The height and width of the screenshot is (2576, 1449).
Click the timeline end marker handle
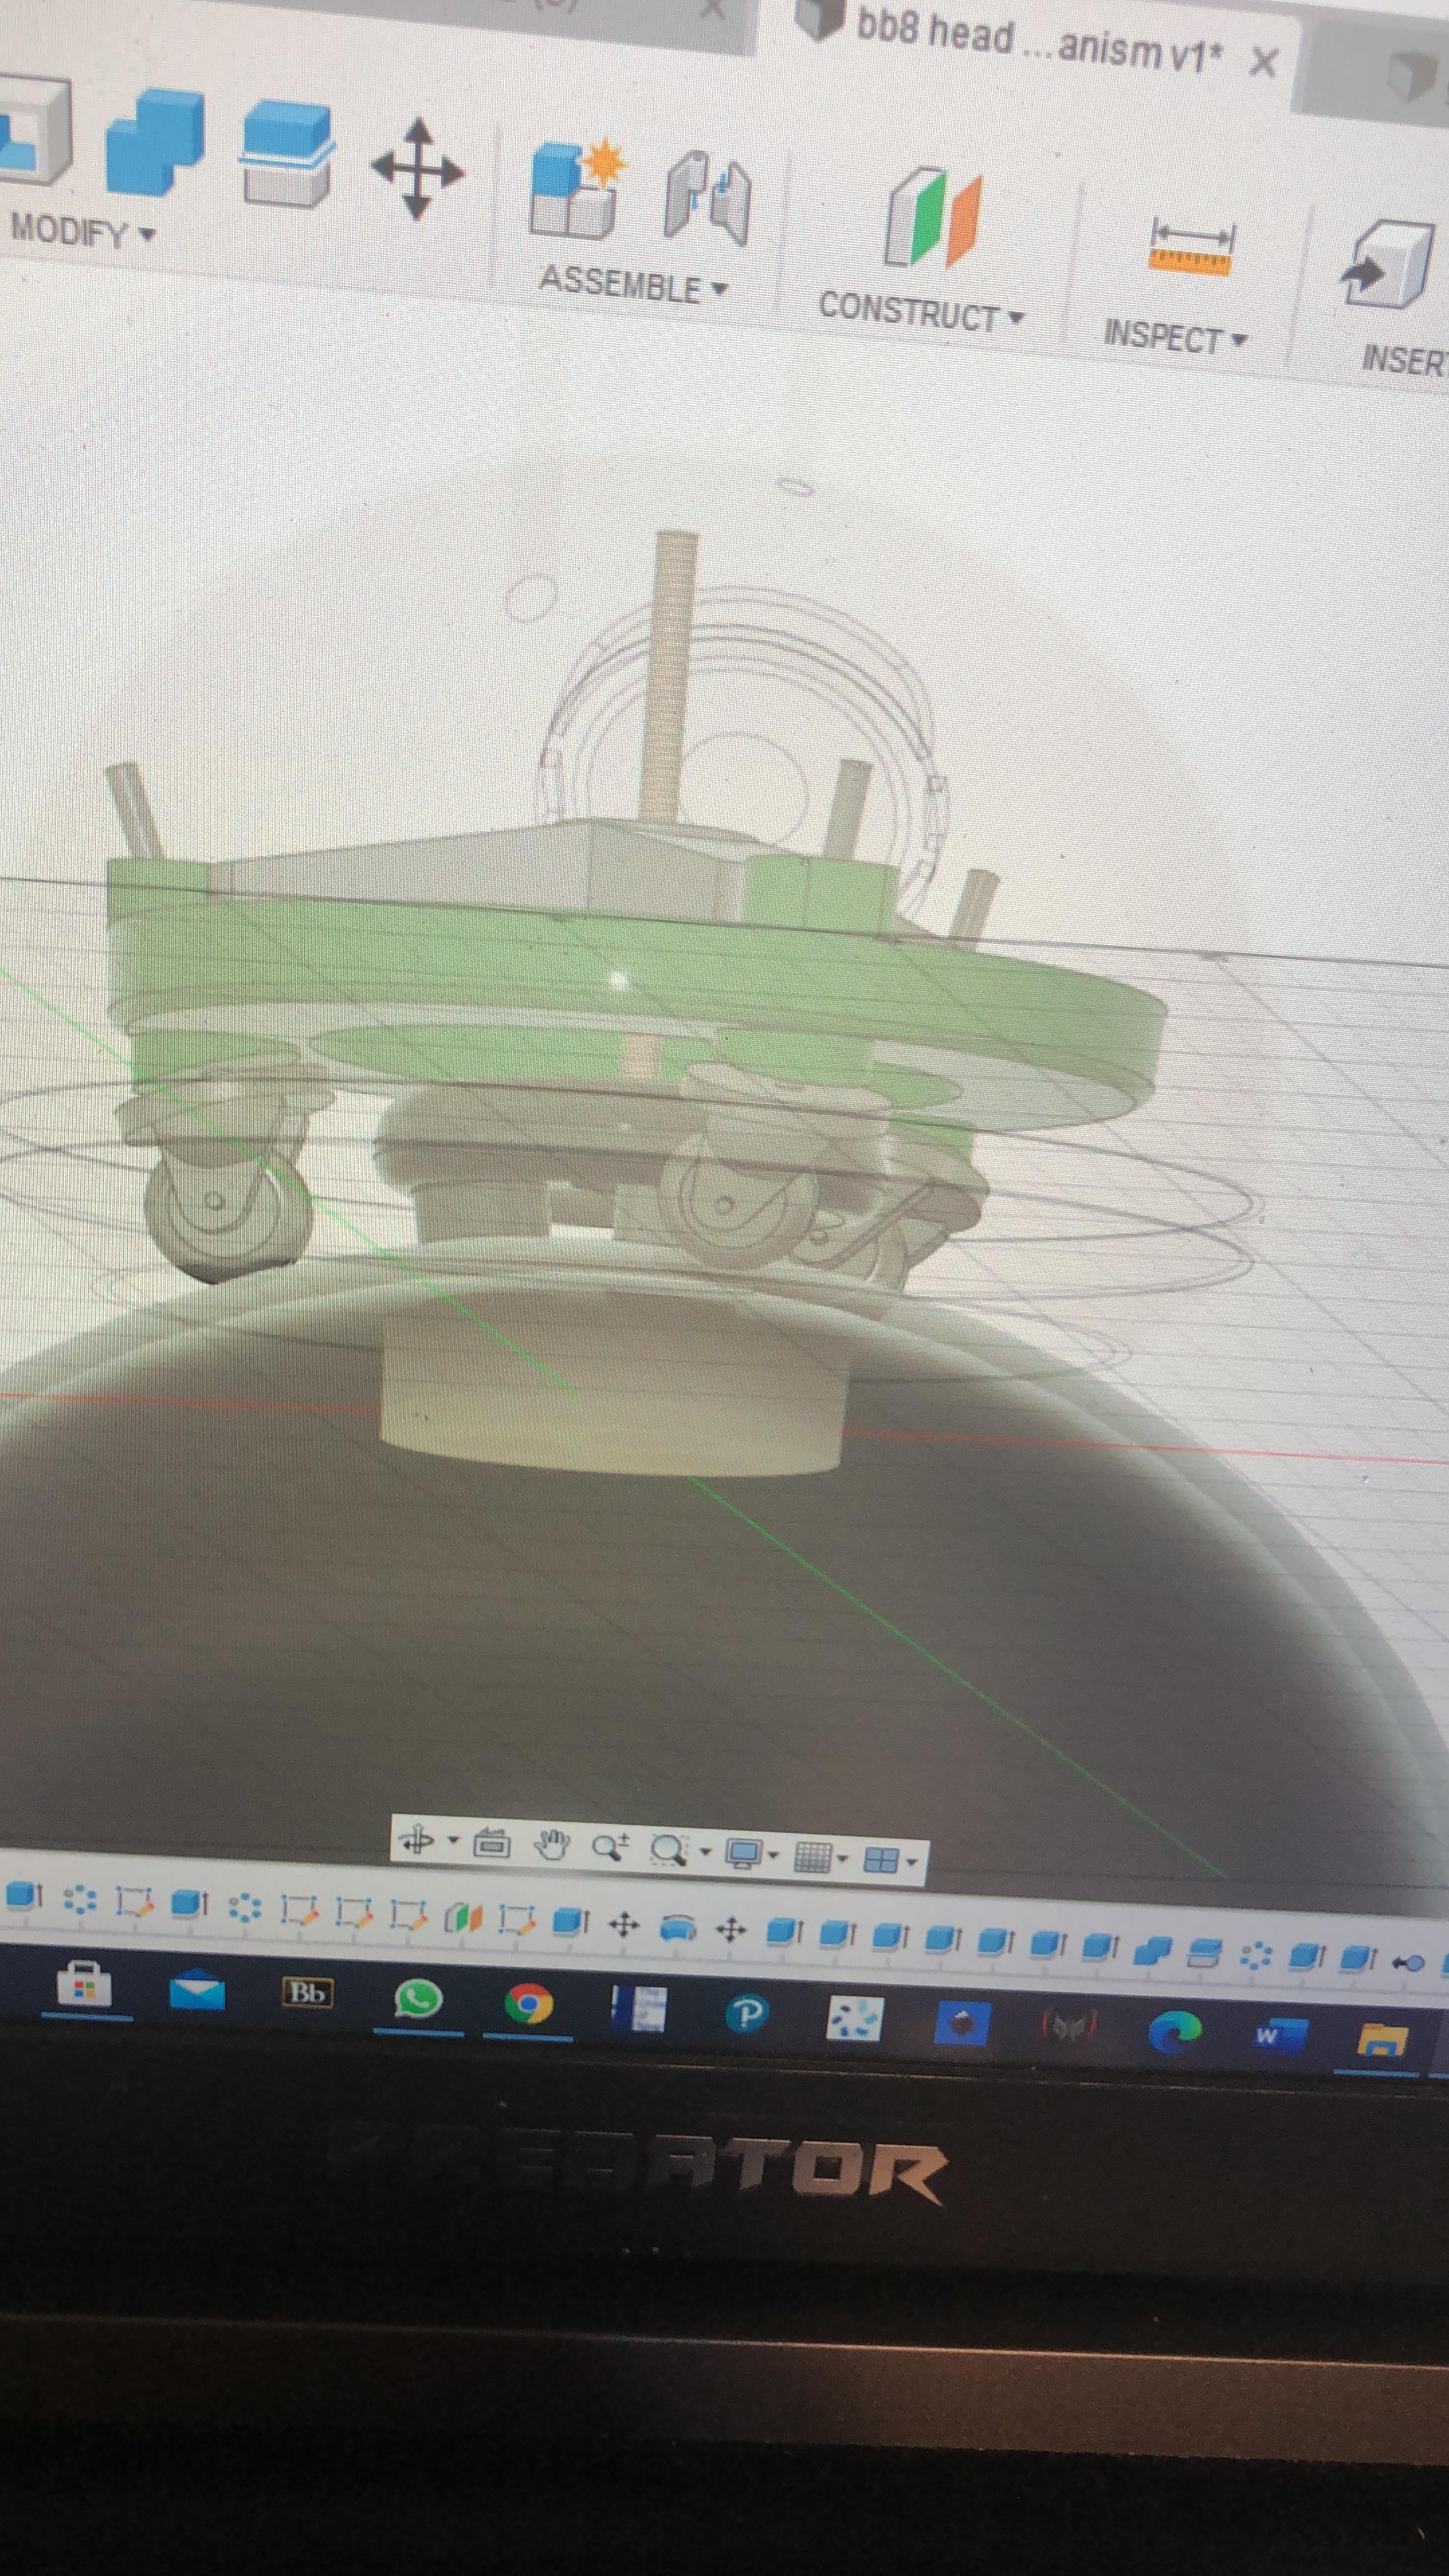[x=1408, y=1962]
